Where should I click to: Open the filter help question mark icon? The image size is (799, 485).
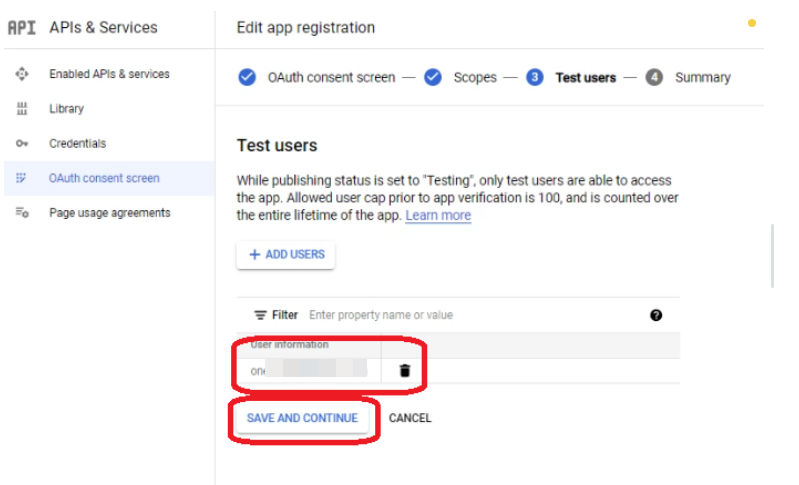click(x=656, y=315)
